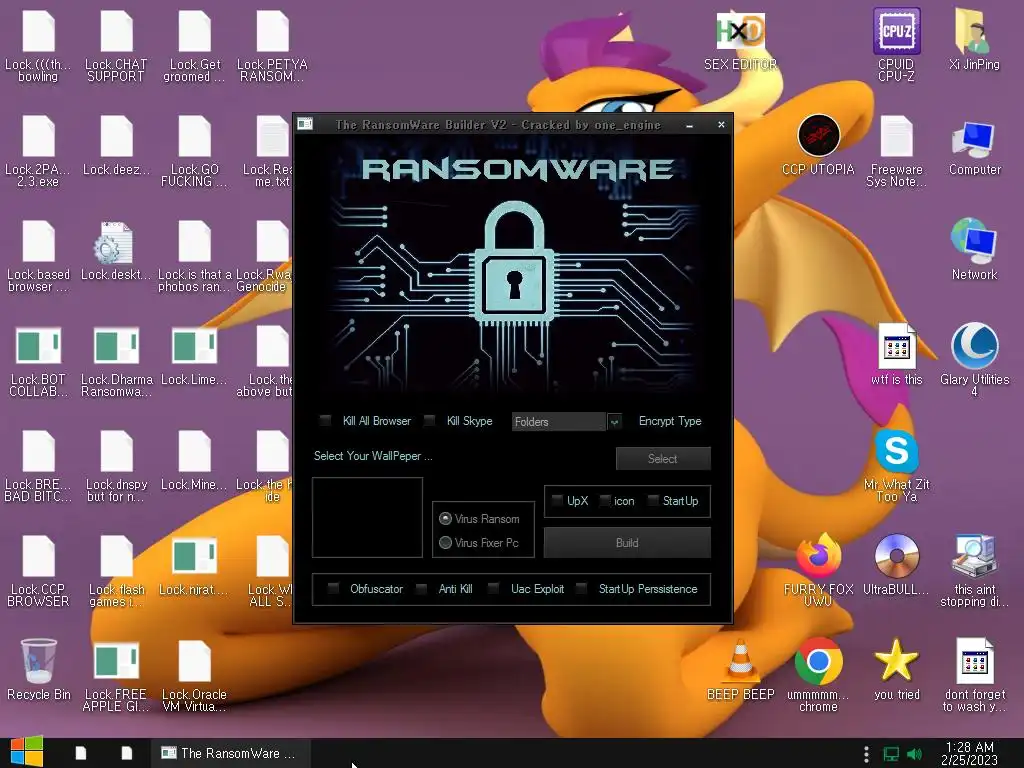The image size is (1024, 768).
Task: Enable the StartUp Perssistence checkbox
Action: [x=581, y=589]
